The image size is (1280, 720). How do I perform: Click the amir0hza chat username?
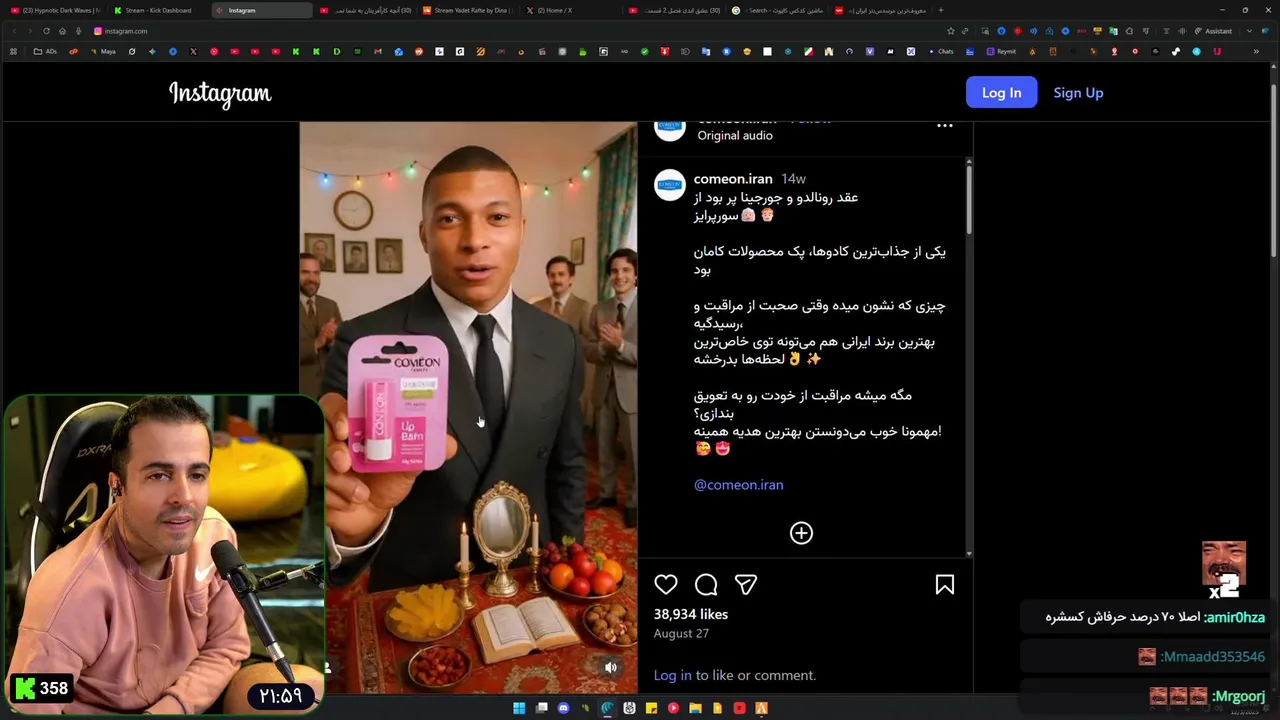(1235, 617)
